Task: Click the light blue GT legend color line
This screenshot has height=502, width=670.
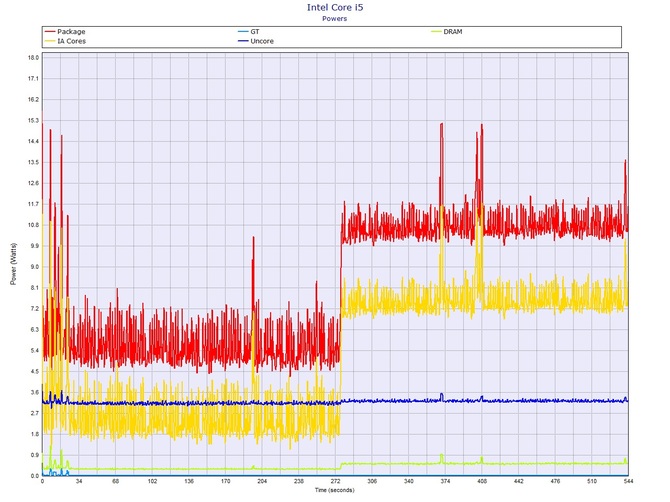Action: tap(243, 32)
